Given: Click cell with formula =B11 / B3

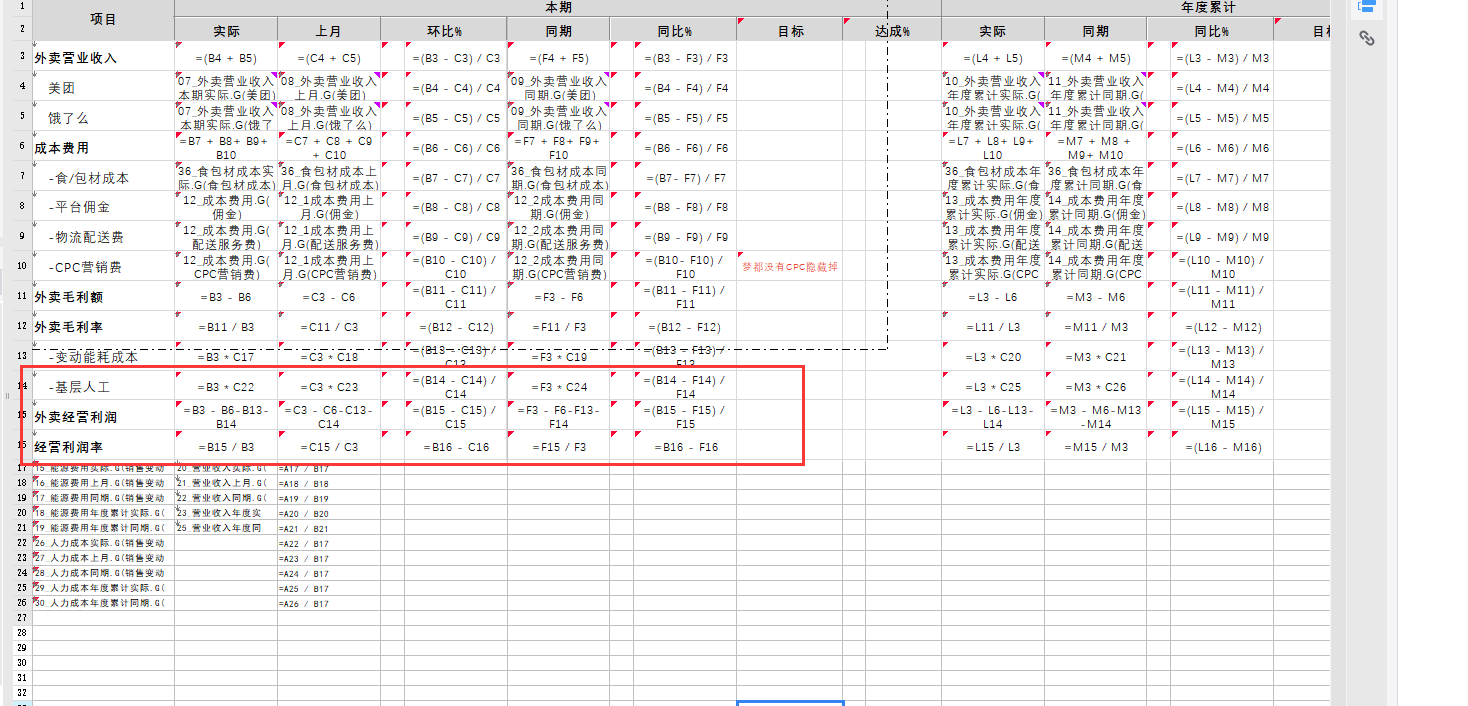Looking at the screenshot, I should tap(226, 327).
